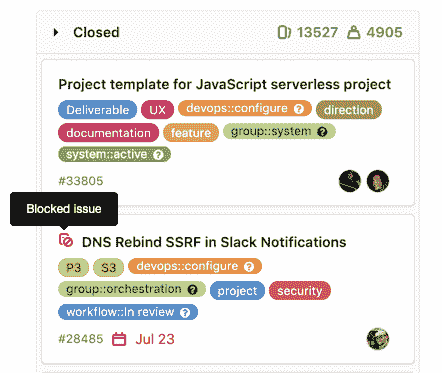Click help icon on group::system label
Screen dimensions: 442x373
(x=322, y=132)
